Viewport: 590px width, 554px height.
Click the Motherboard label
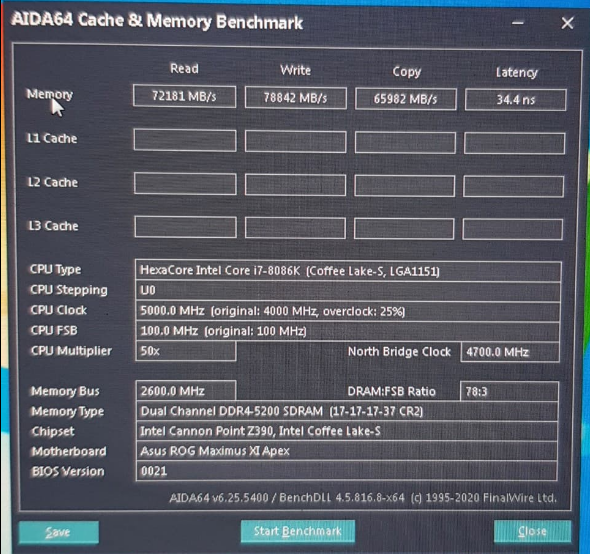tap(69, 452)
